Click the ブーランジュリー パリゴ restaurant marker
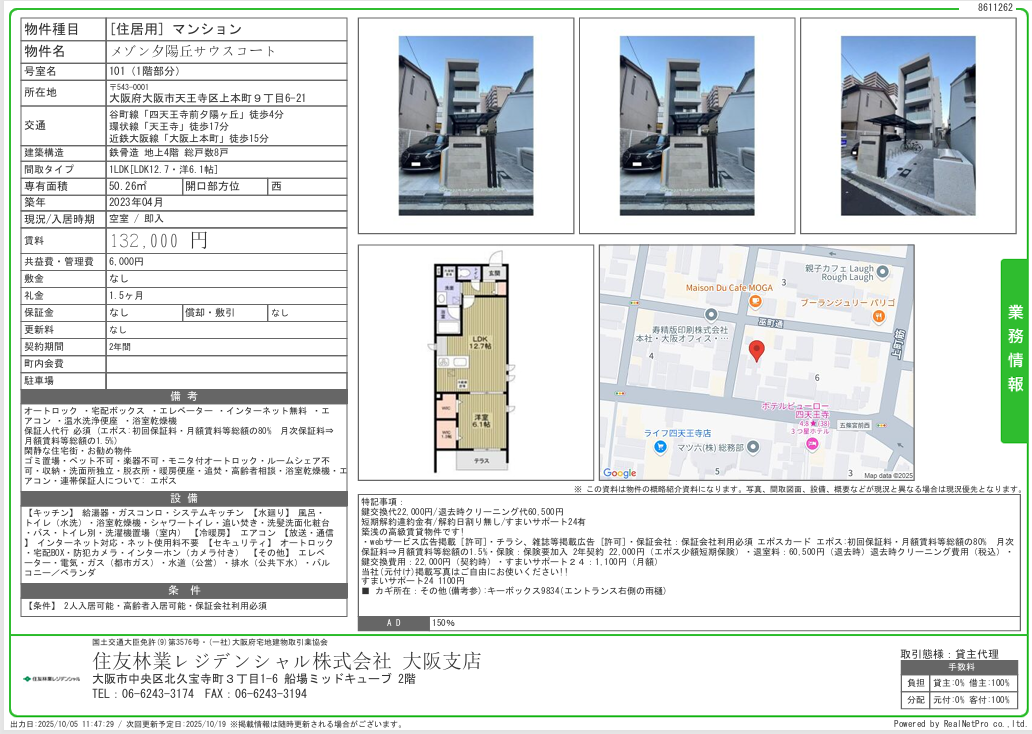The width and height of the screenshot is (1032, 734). pos(877,316)
